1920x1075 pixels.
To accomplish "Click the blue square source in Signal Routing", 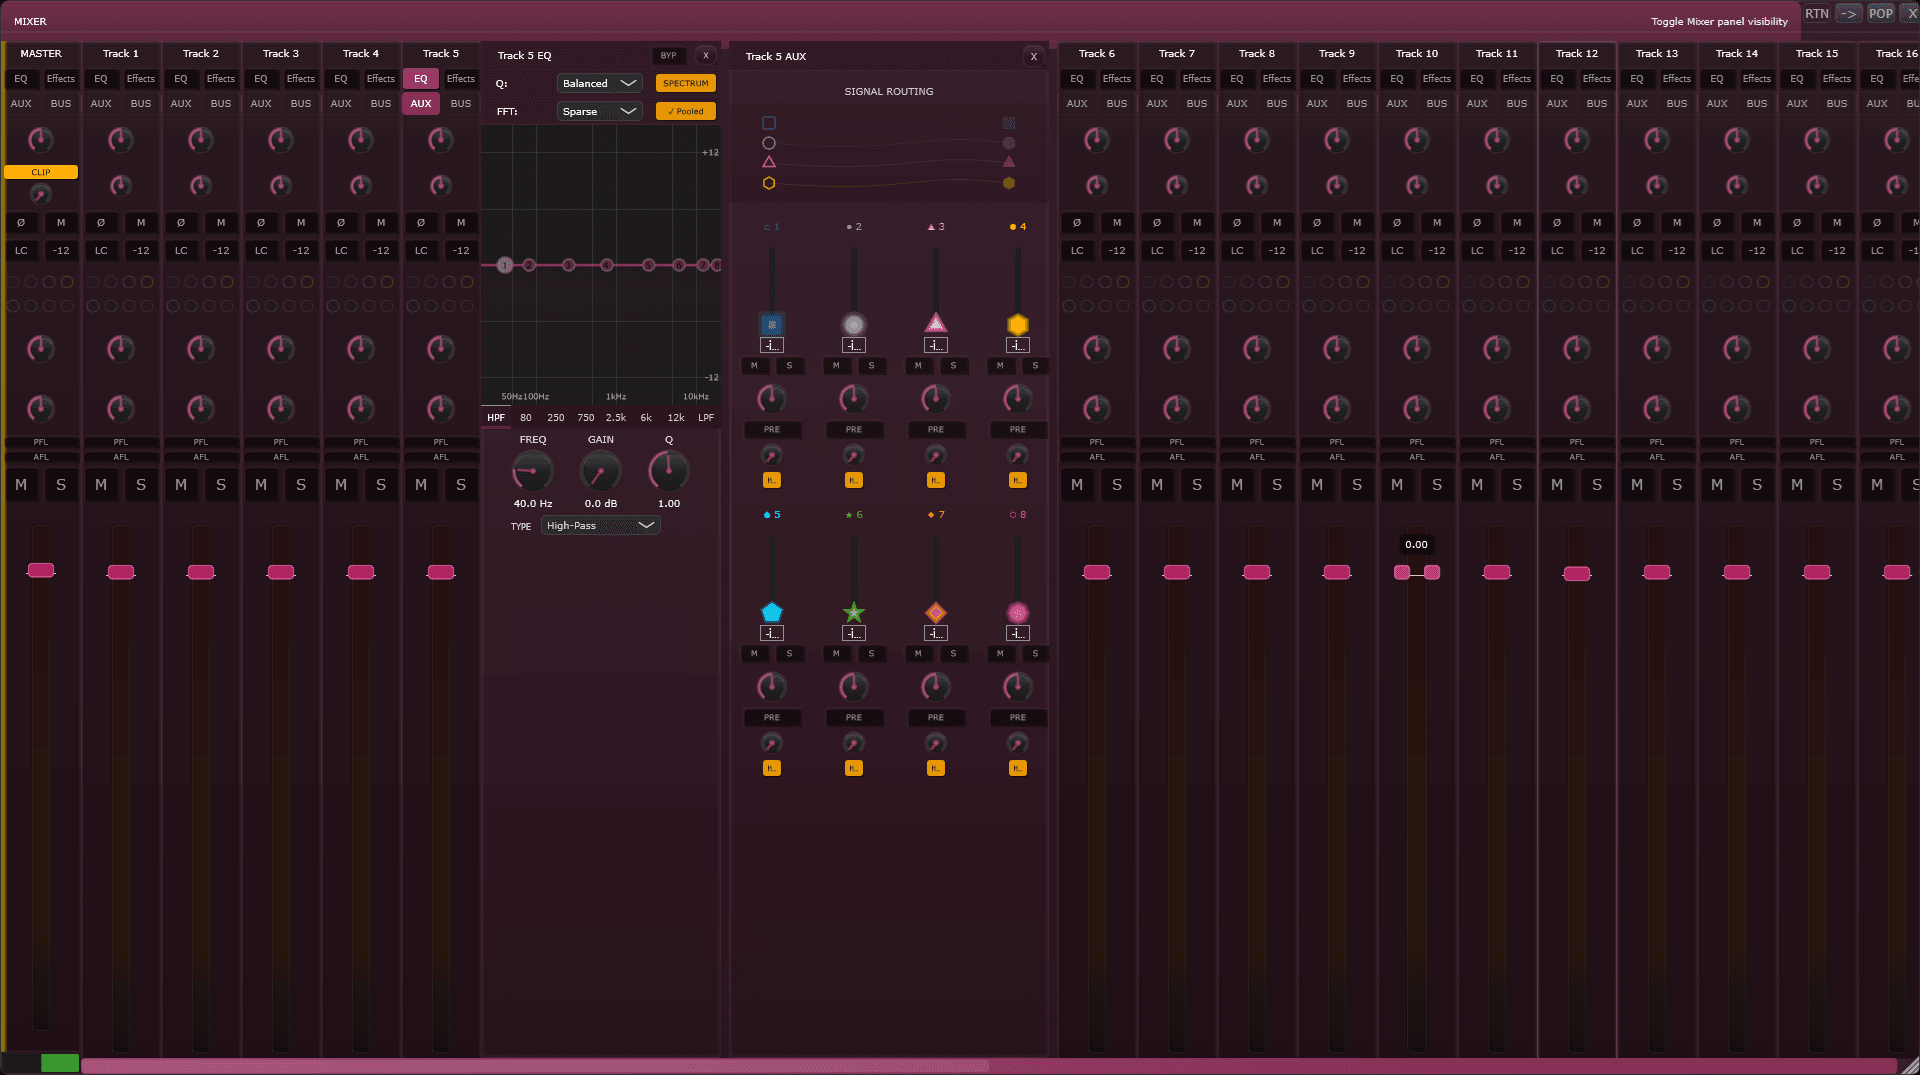I will [769, 123].
